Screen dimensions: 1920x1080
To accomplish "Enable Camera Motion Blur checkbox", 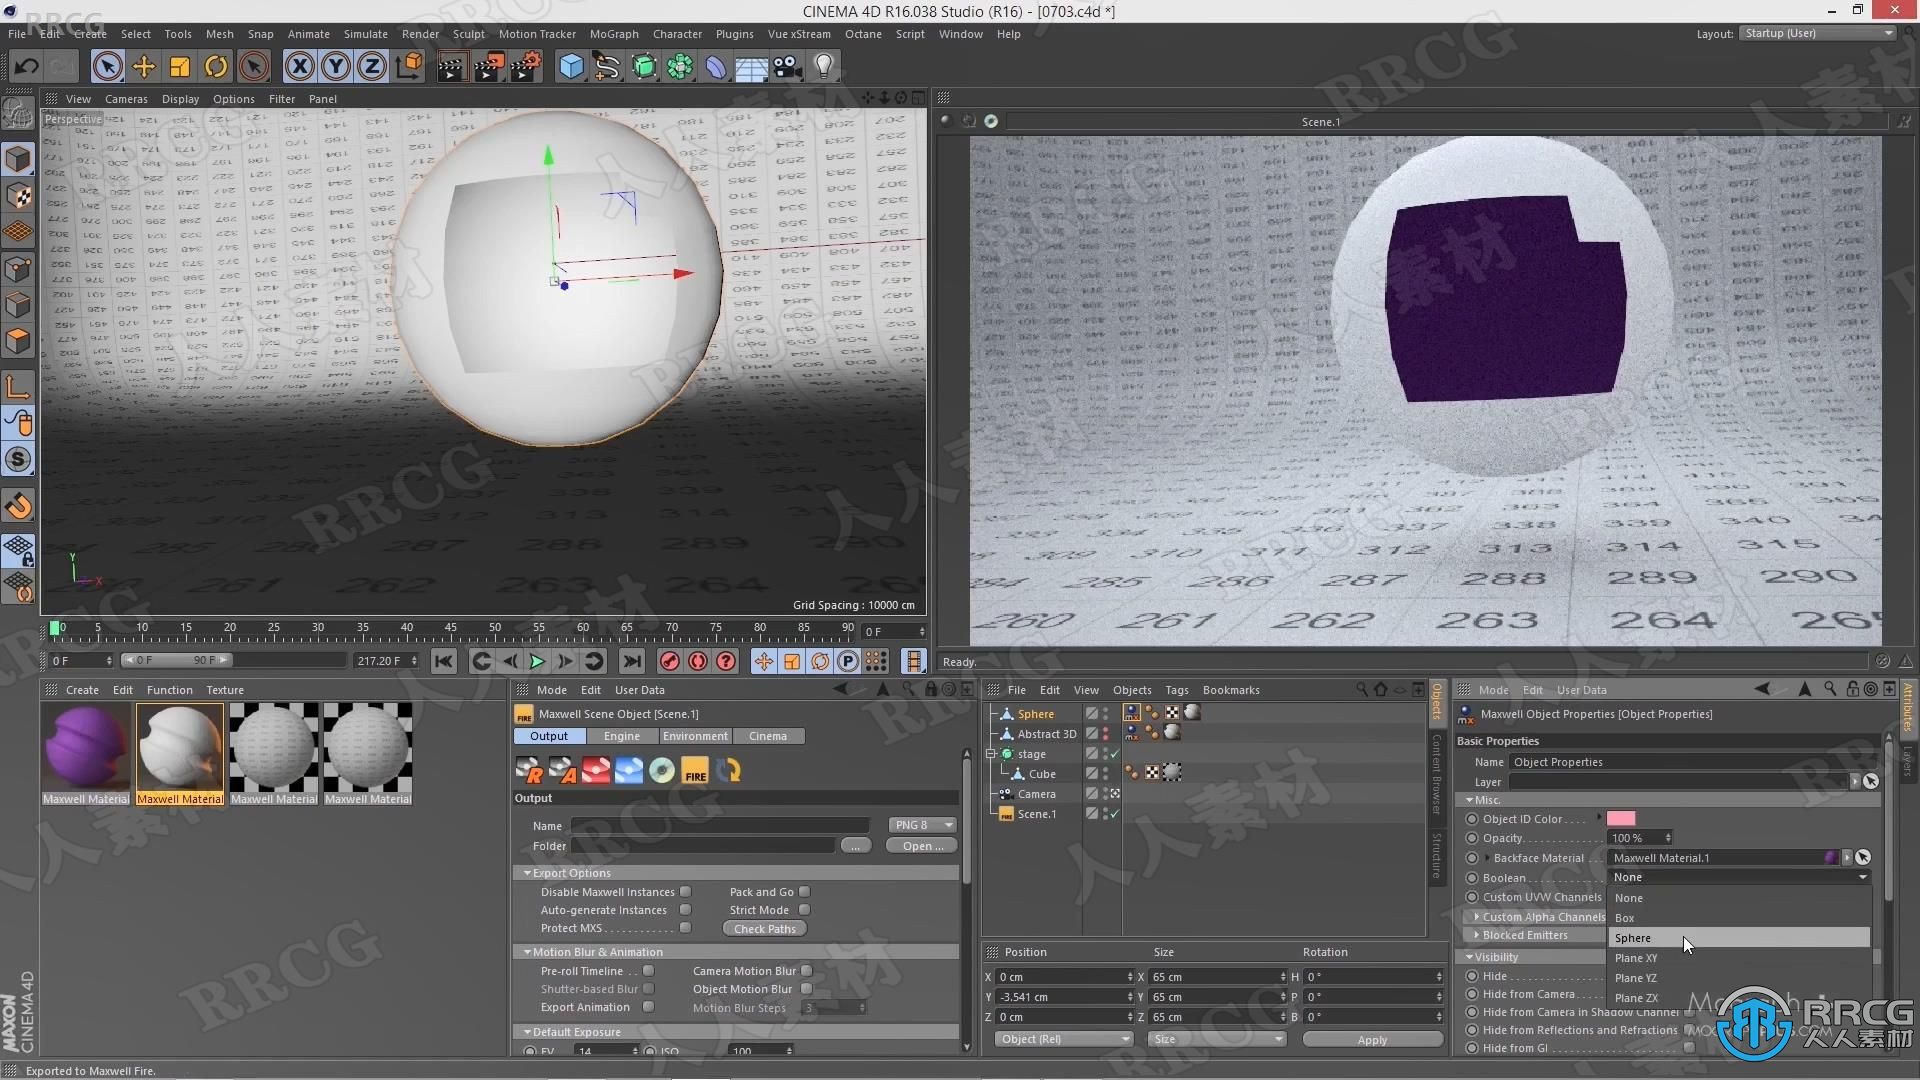I will click(806, 971).
